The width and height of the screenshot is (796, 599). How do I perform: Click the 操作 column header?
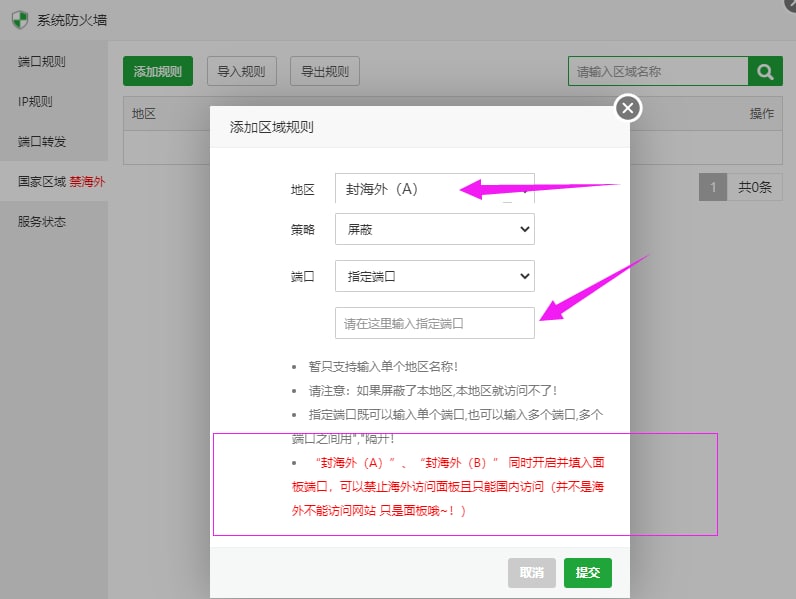761,114
